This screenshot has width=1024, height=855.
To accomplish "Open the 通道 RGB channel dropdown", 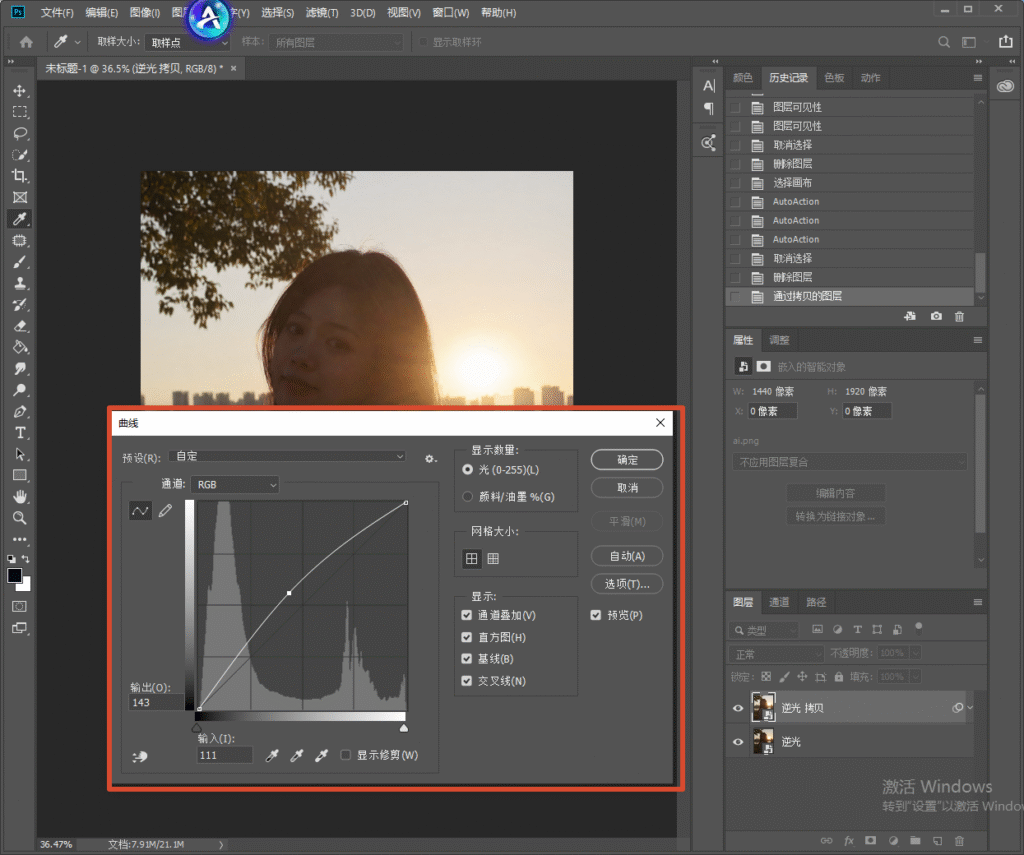I will [235, 485].
